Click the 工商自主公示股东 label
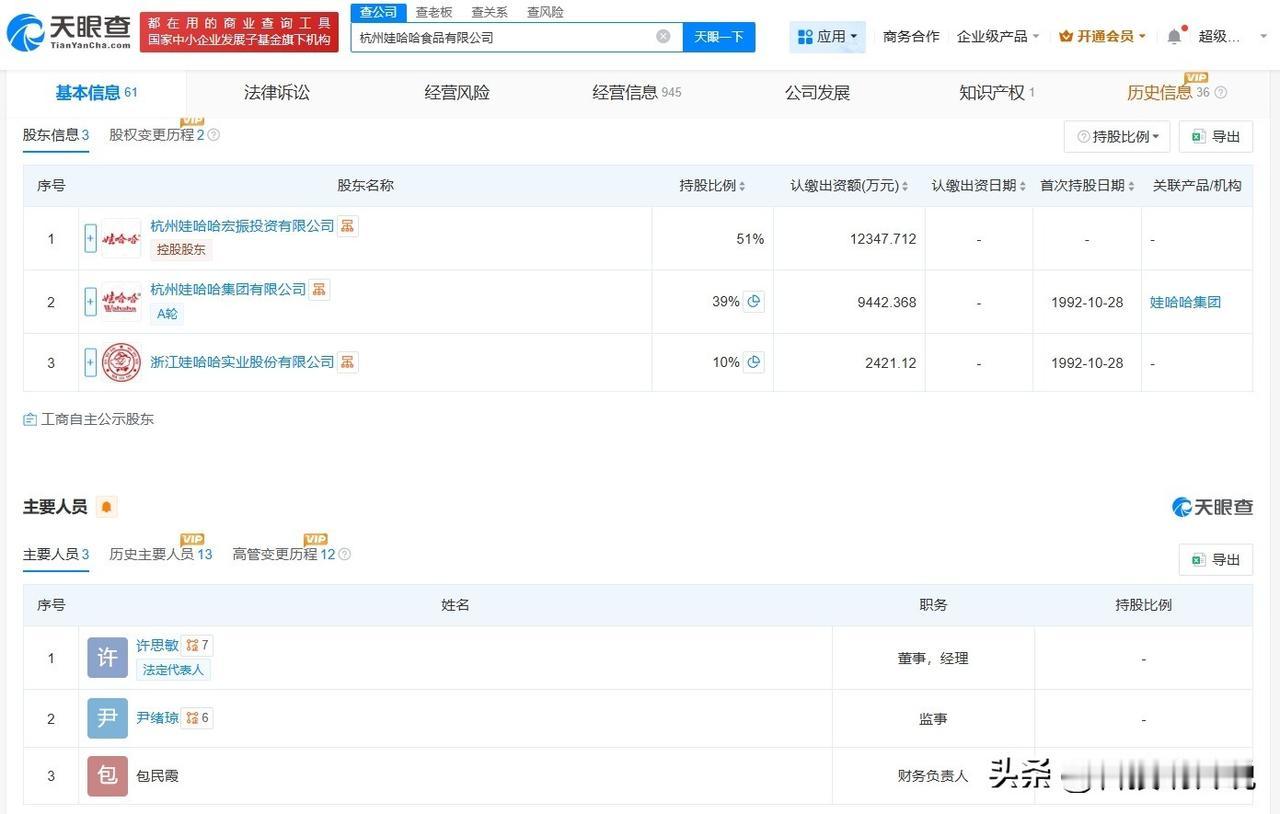The image size is (1280, 814). point(97,419)
